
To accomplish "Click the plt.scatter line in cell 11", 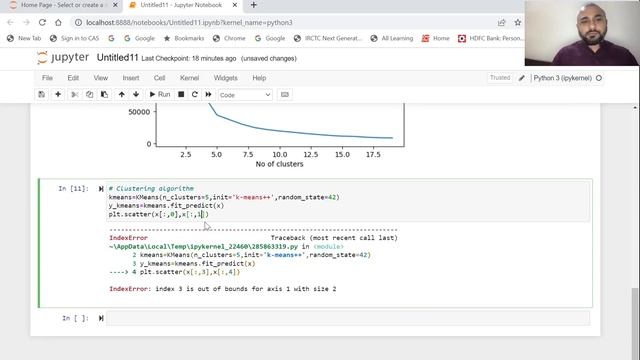I will pos(158,214).
